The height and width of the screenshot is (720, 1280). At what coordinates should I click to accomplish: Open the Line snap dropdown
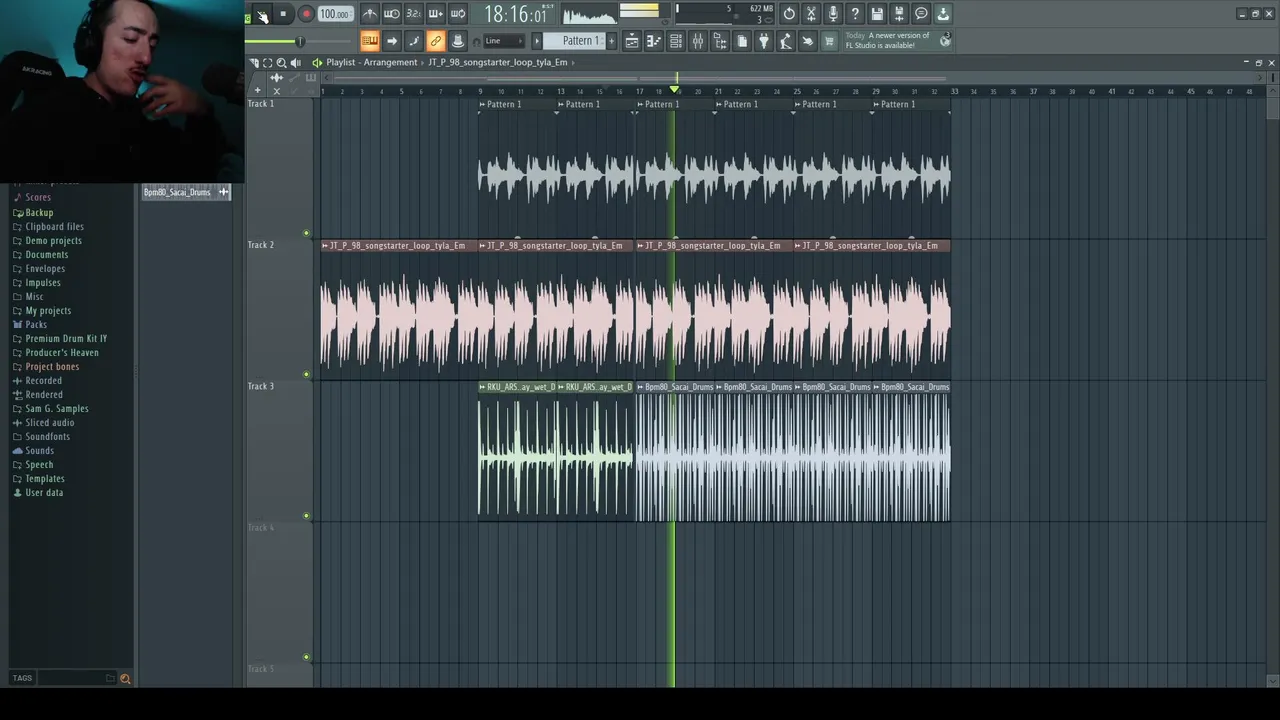tap(505, 41)
